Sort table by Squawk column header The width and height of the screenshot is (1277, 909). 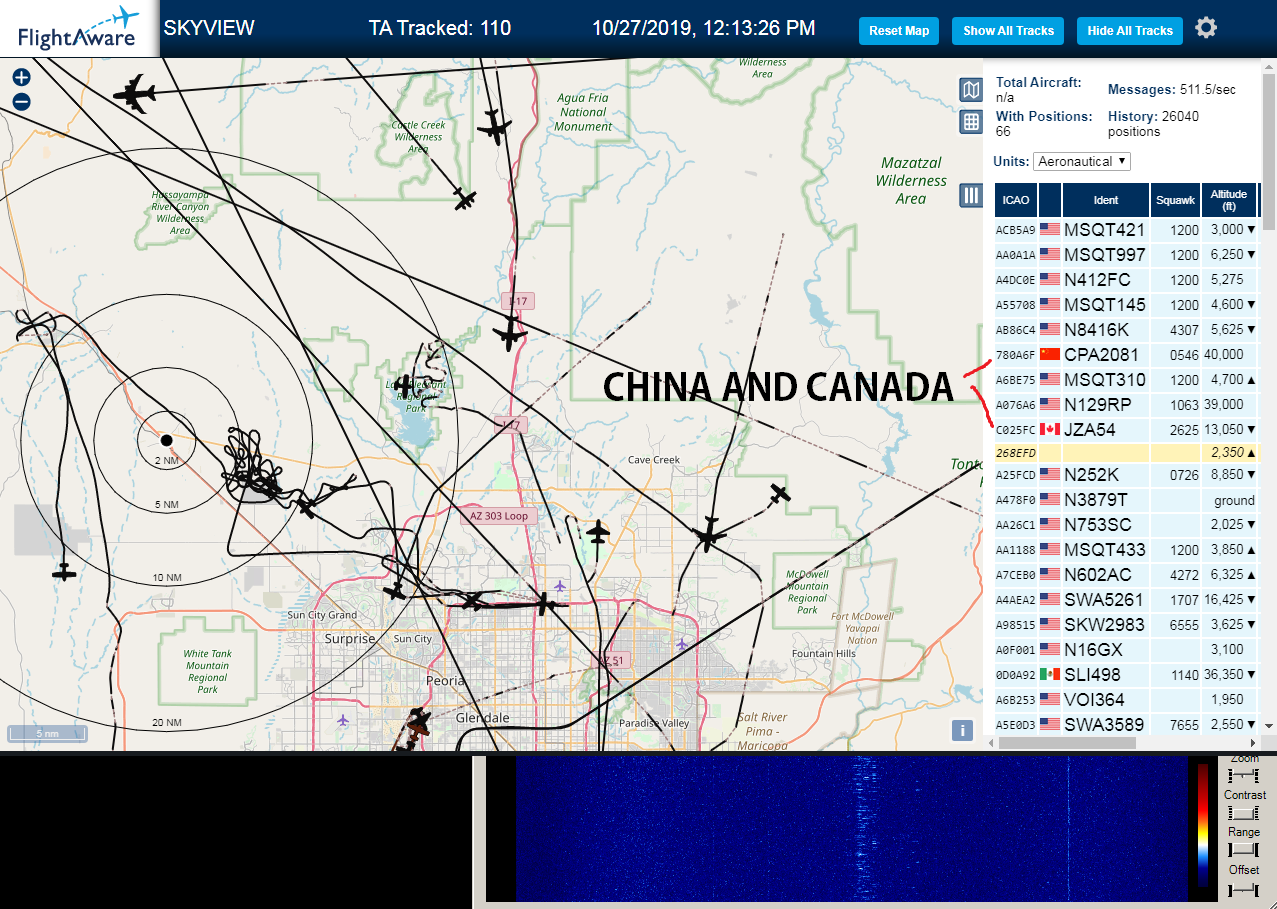point(1175,200)
